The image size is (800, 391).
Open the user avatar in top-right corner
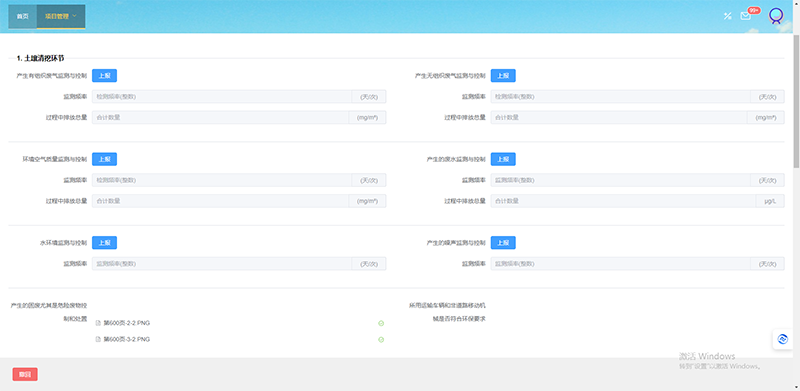tap(776, 16)
